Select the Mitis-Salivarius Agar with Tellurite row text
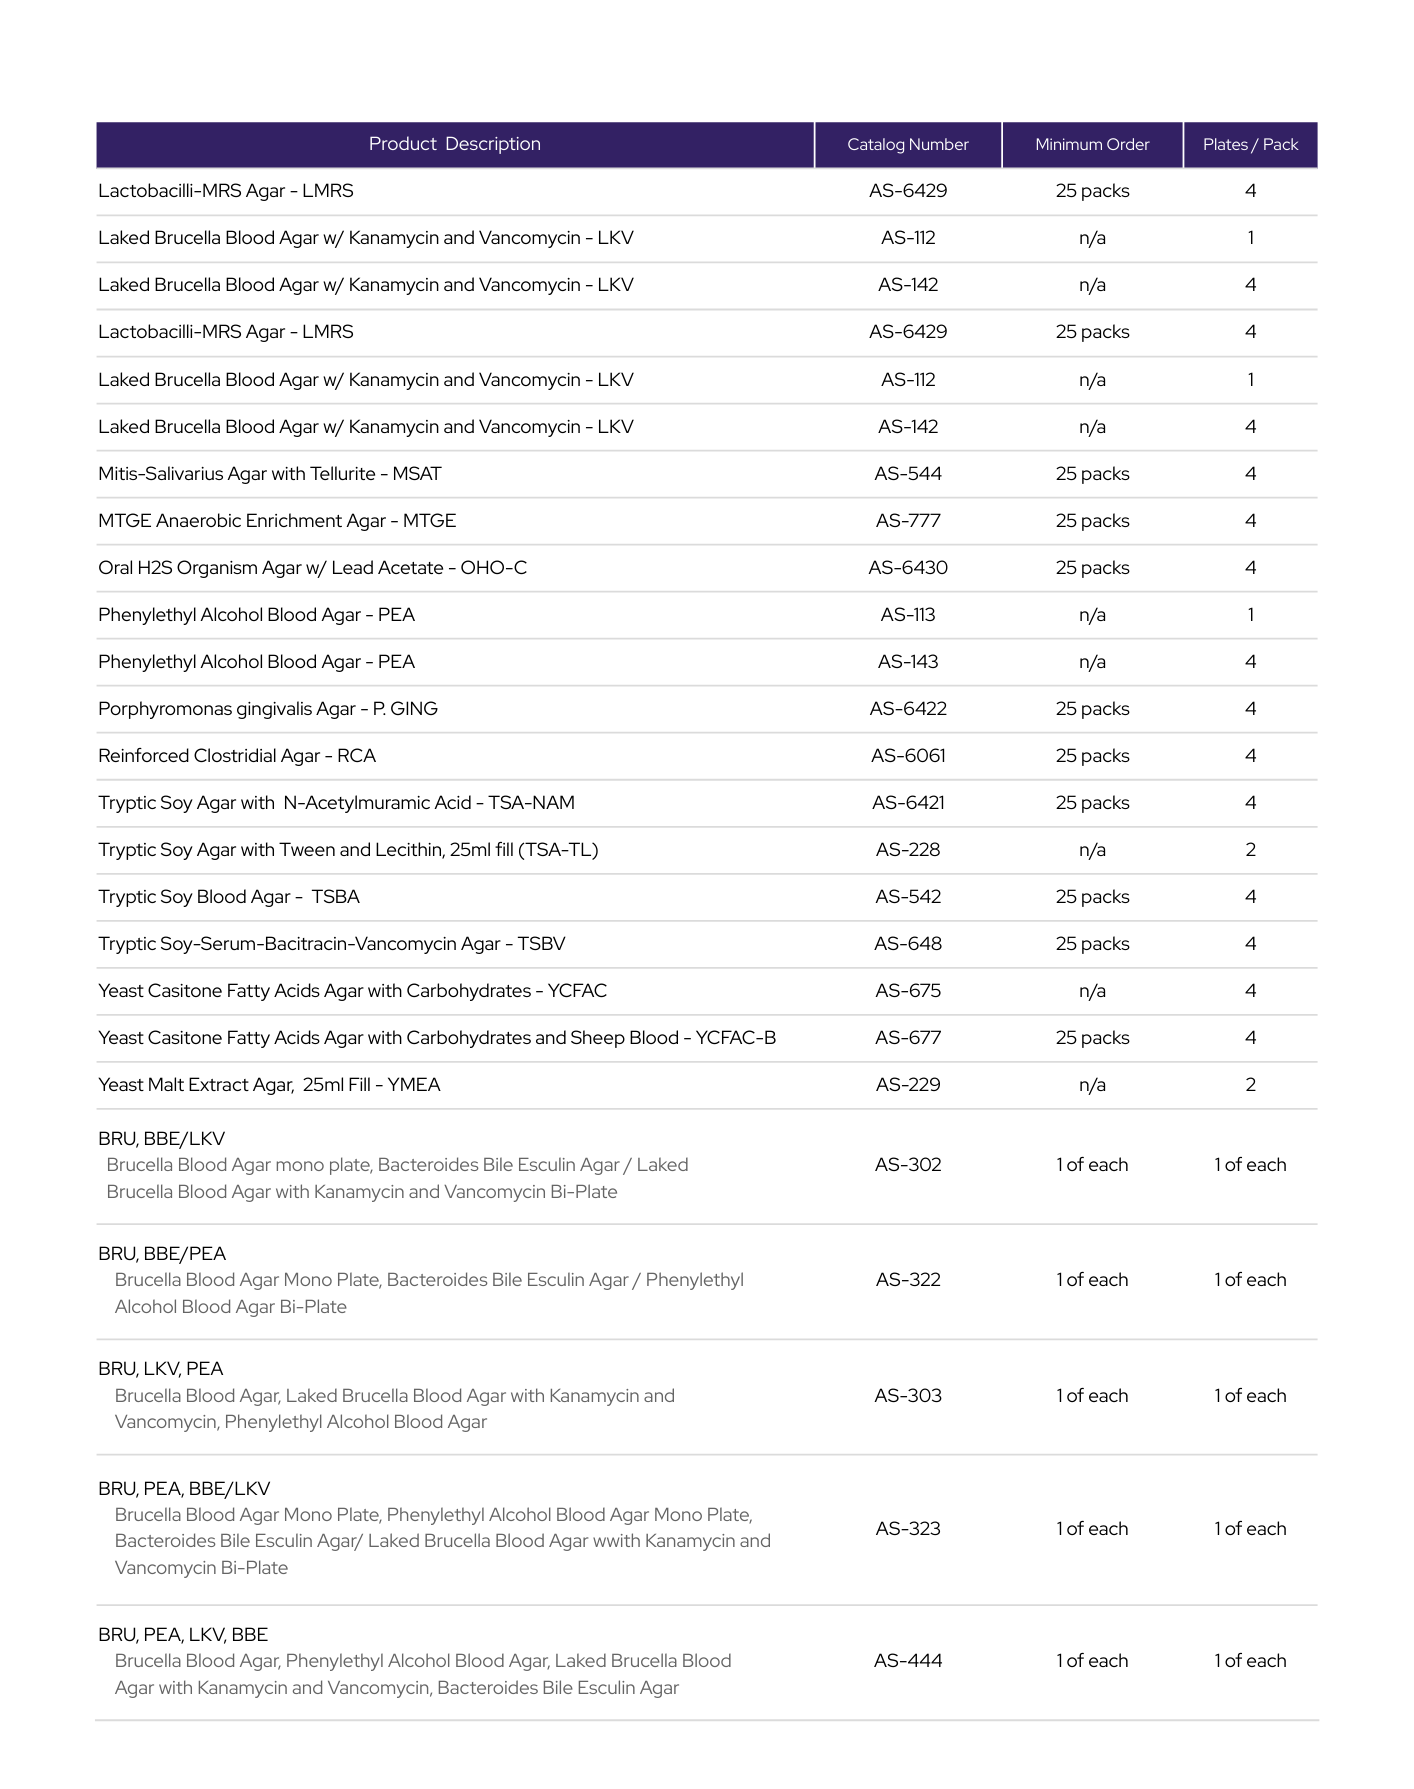Screen dimensions: 1414x1789 pos(270,474)
